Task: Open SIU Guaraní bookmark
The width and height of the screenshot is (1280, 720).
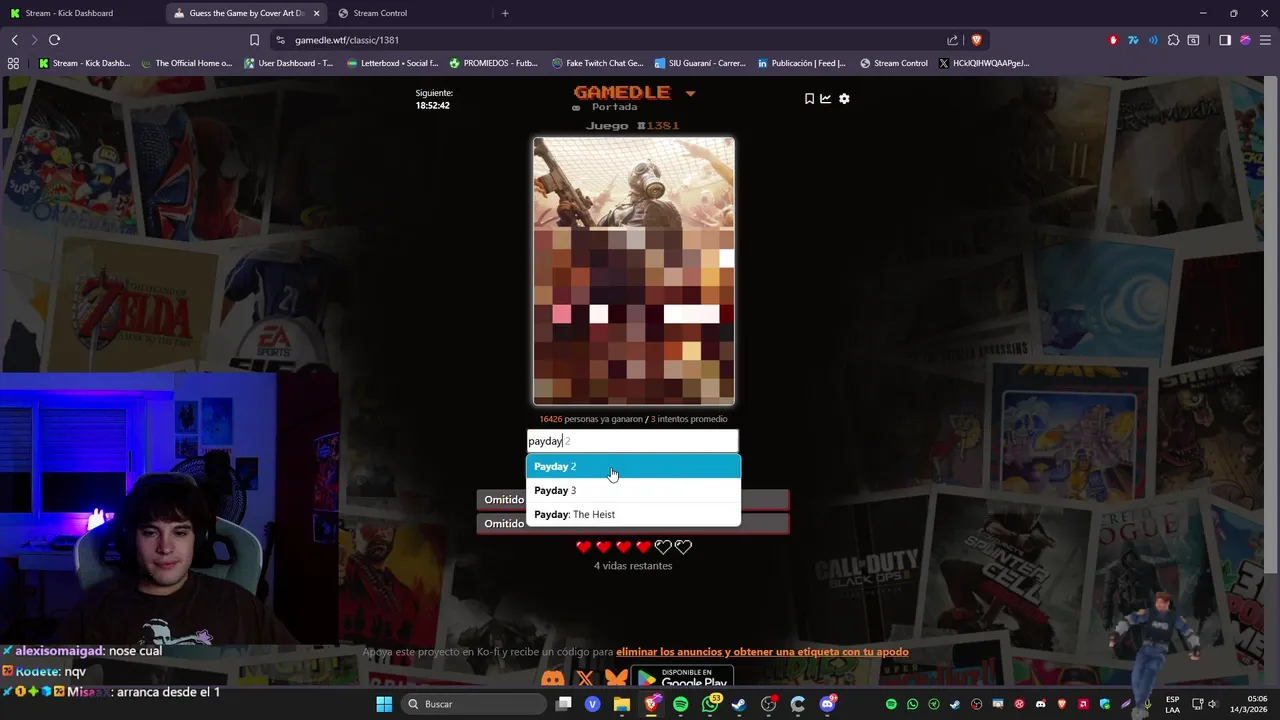Action: [x=699, y=63]
